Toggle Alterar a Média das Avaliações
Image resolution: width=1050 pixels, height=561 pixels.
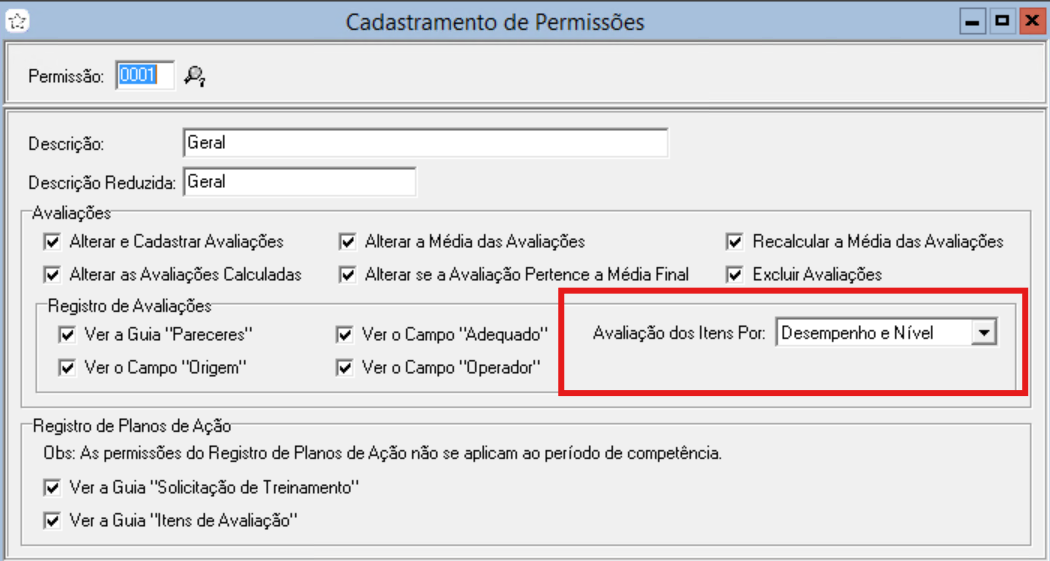[x=348, y=242]
